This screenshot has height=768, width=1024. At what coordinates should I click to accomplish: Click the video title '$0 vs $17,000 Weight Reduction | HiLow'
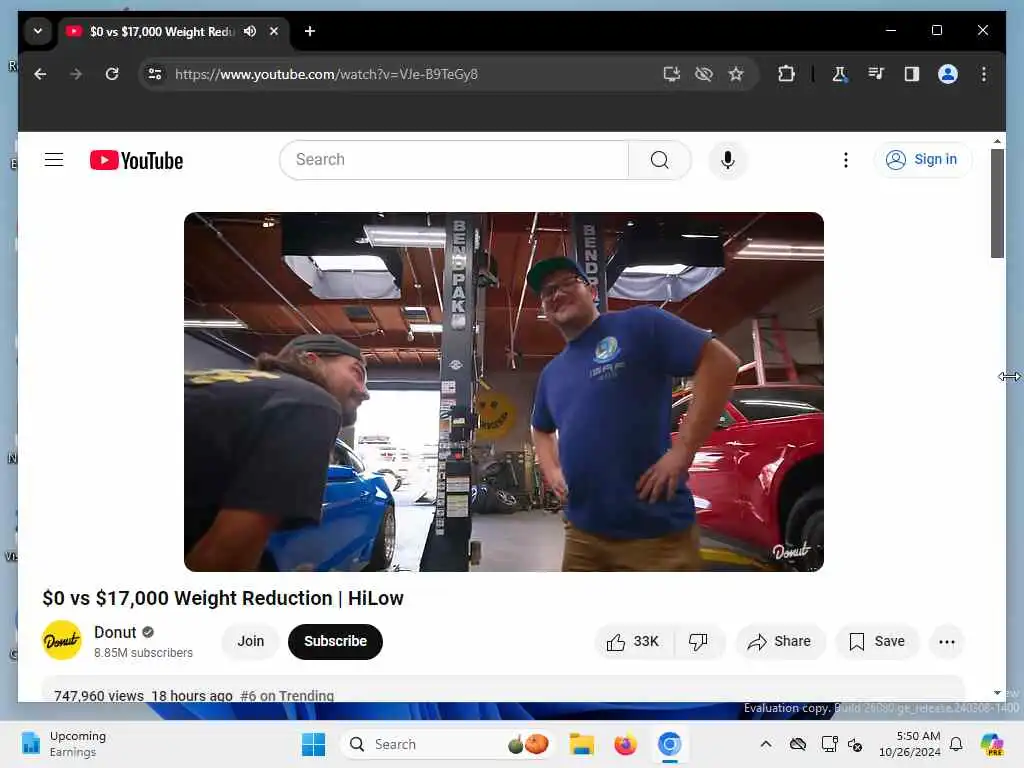tap(223, 598)
